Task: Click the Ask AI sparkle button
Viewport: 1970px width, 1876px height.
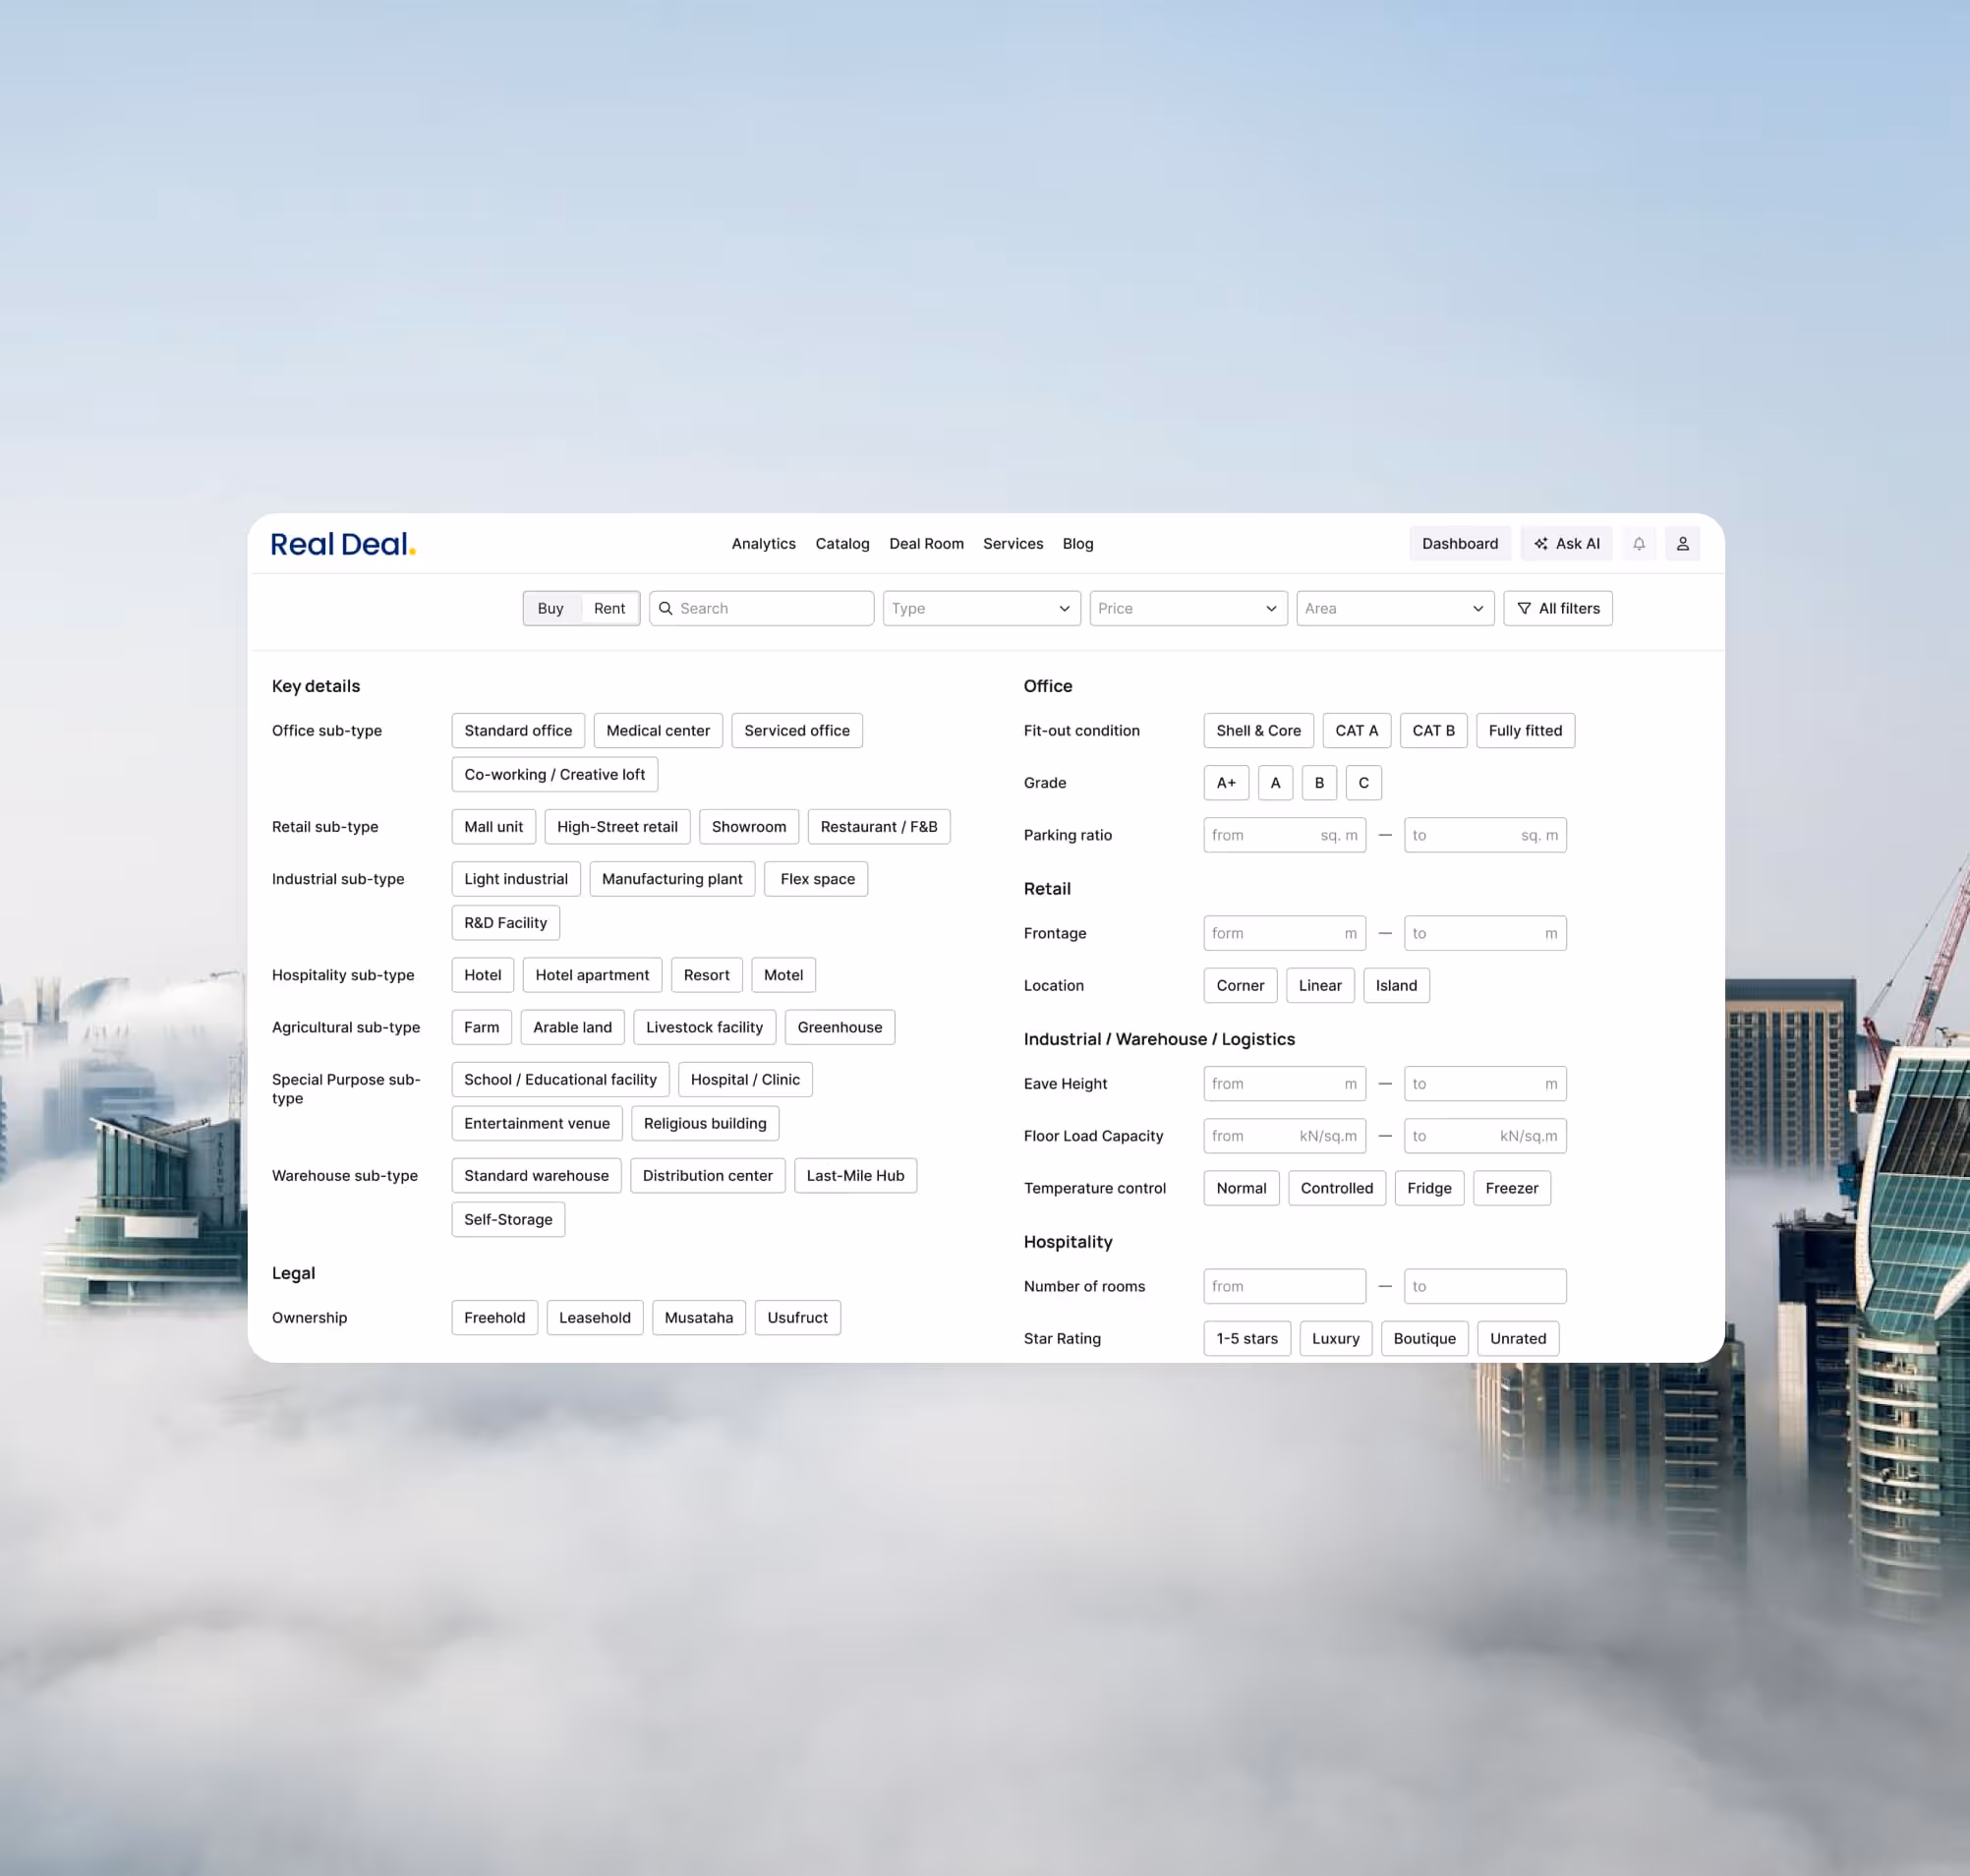Action: 1566,544
